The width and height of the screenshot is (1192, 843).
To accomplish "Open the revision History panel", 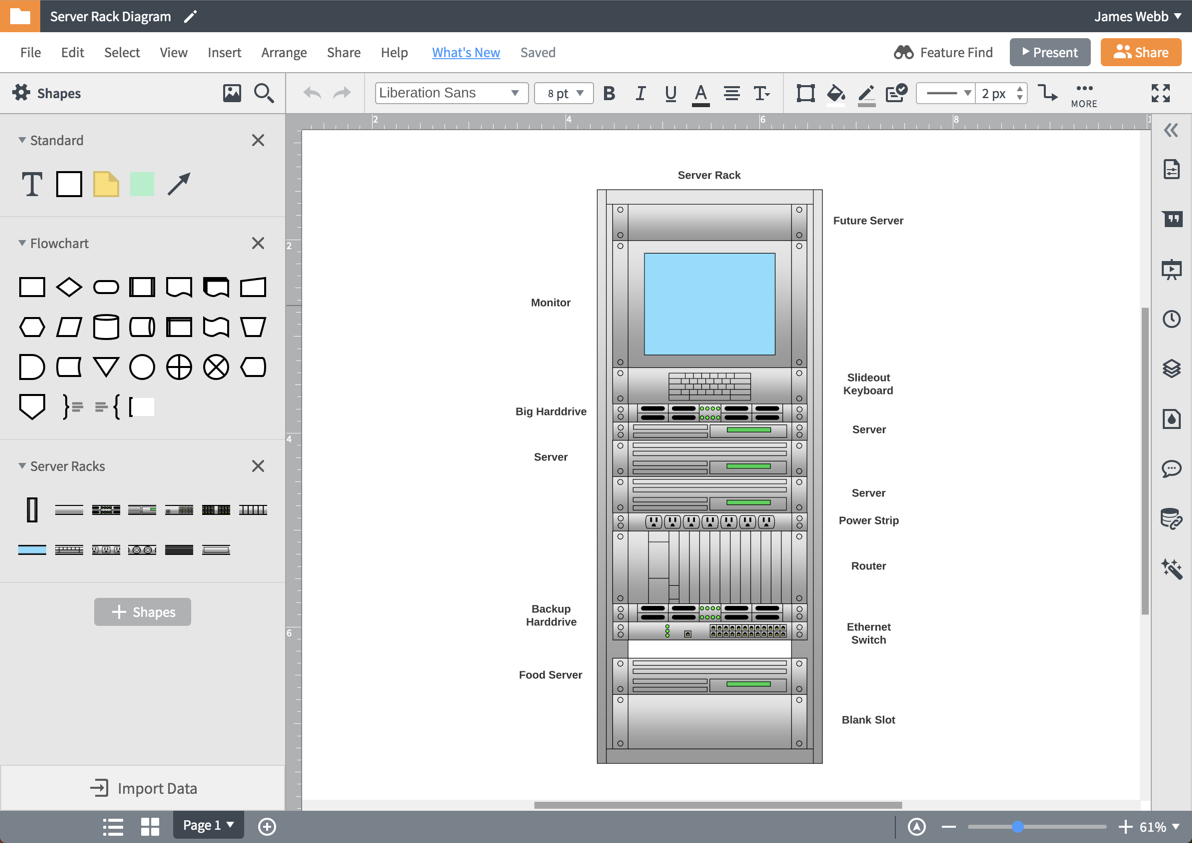I will click(x=1171, y=318).
